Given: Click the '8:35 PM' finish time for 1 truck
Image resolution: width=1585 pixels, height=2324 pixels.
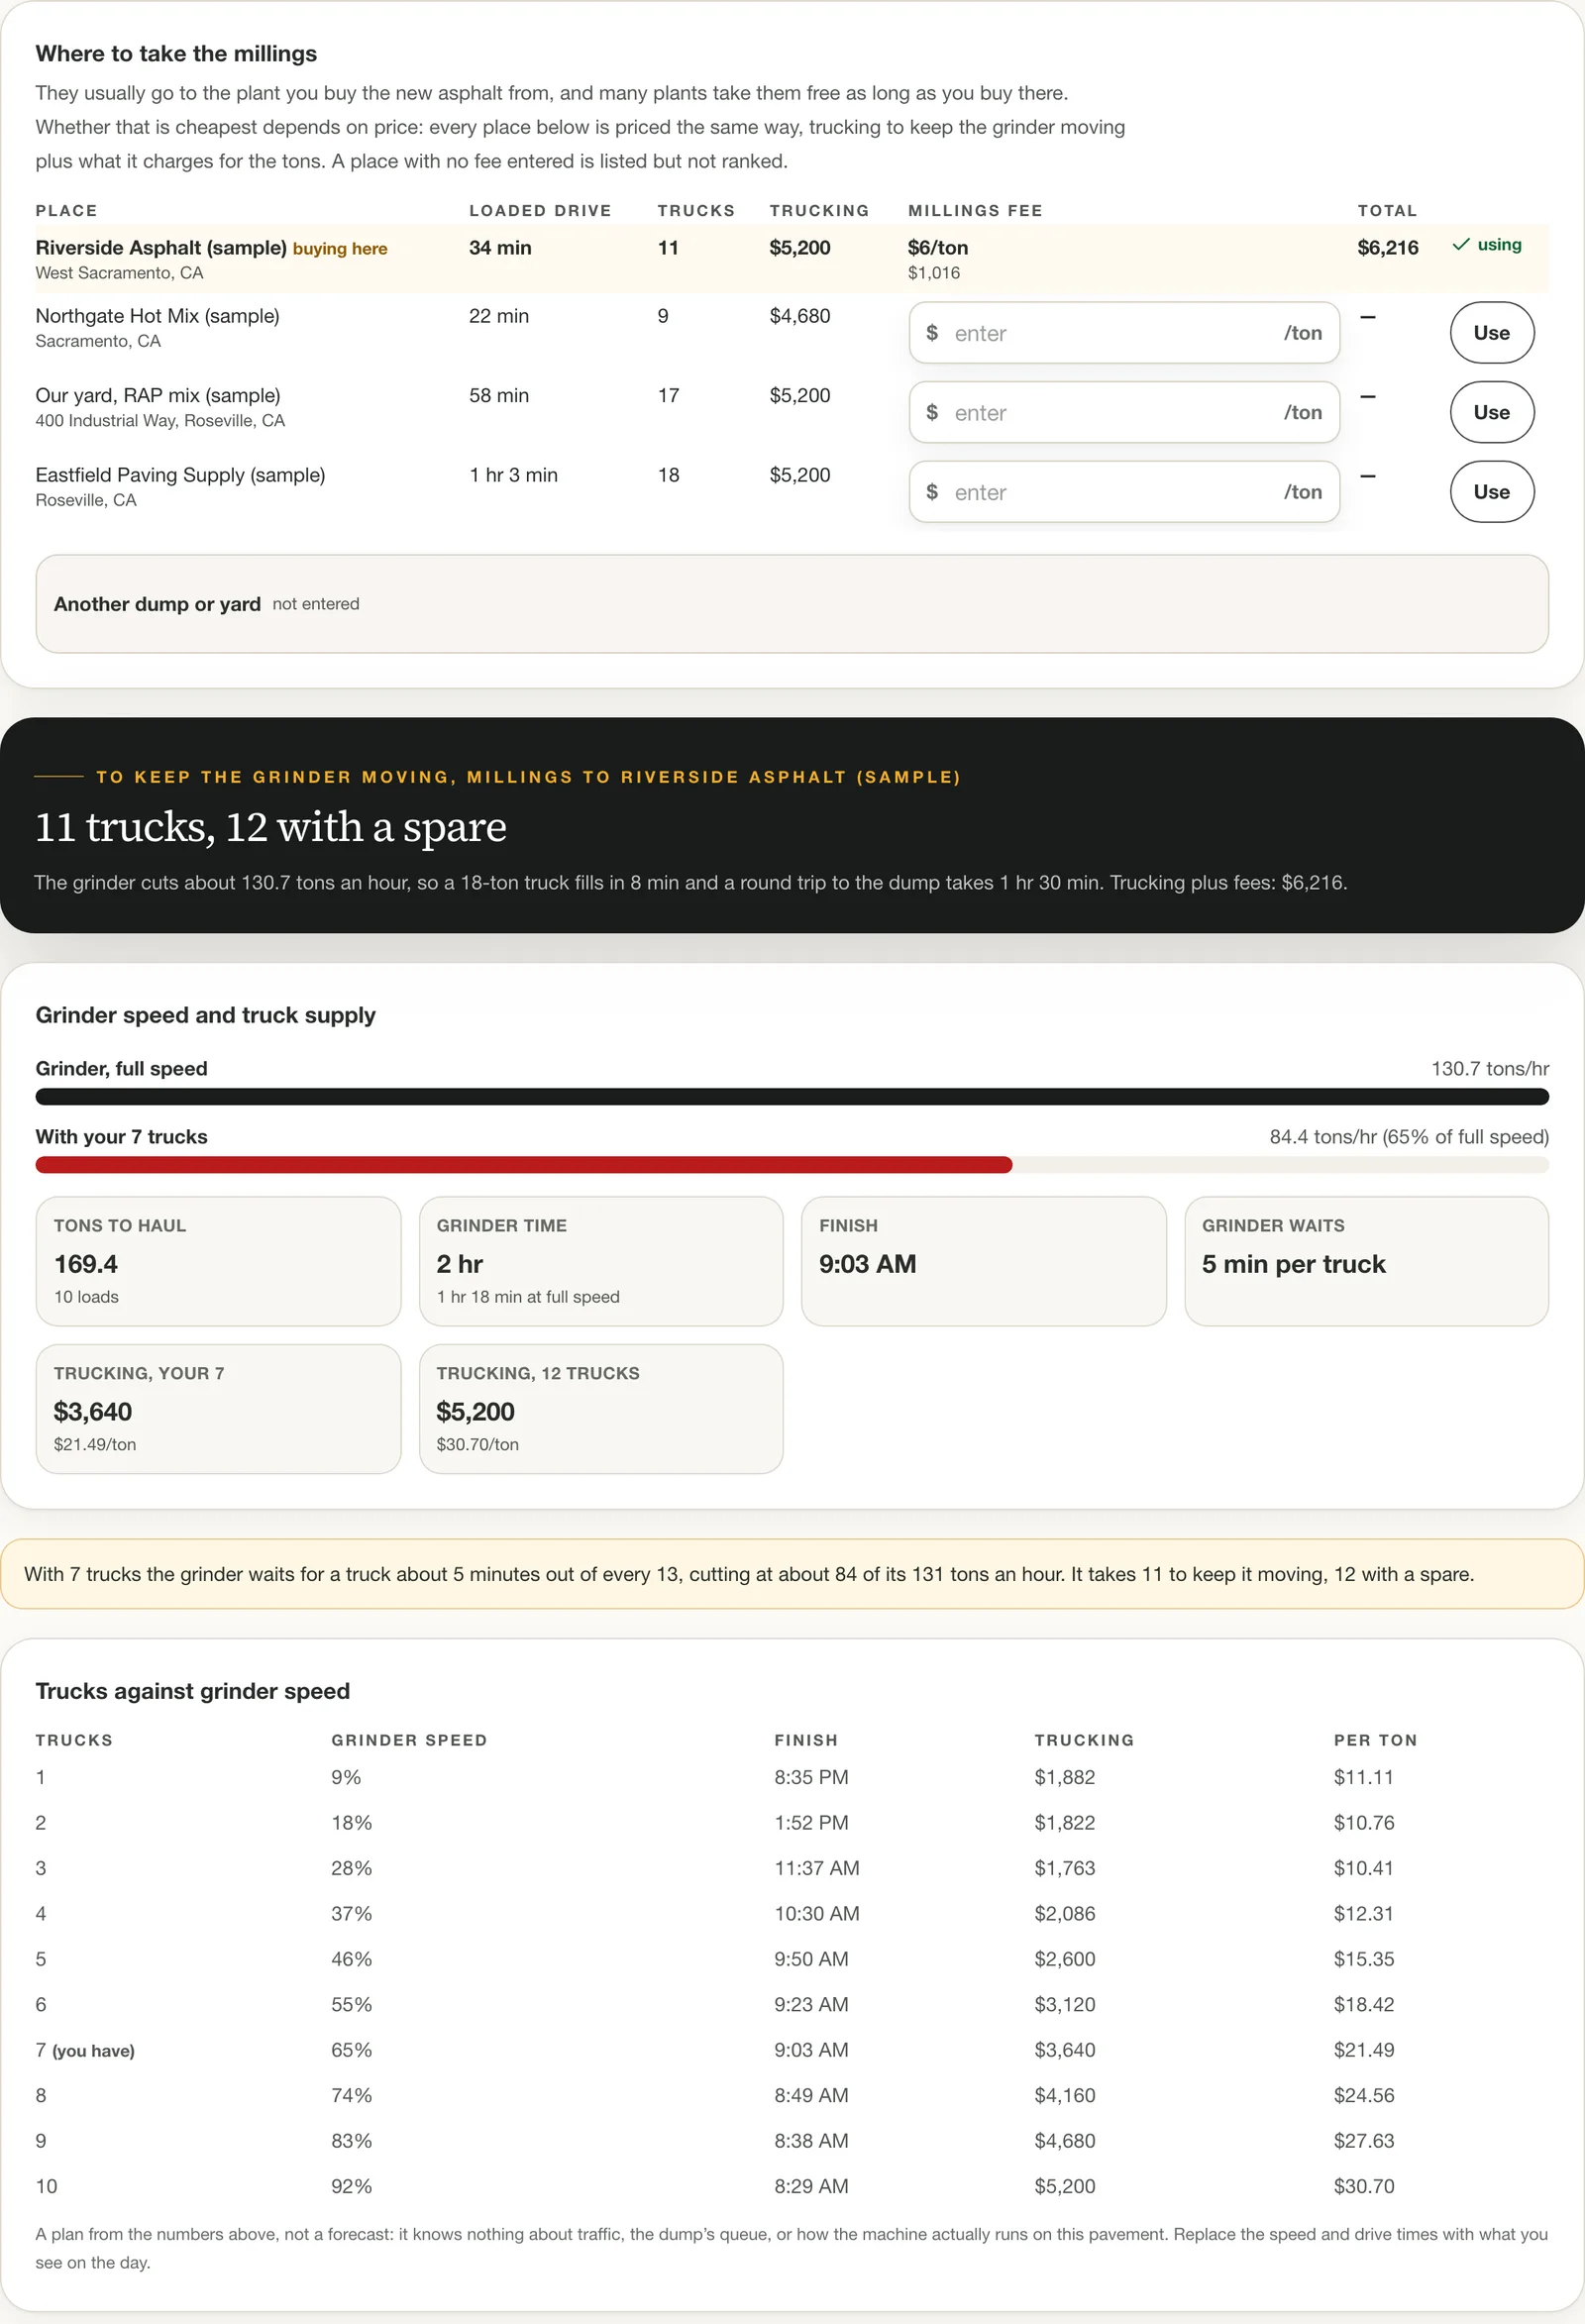Looking at the screenshot, I should (x=811, y=1777).
